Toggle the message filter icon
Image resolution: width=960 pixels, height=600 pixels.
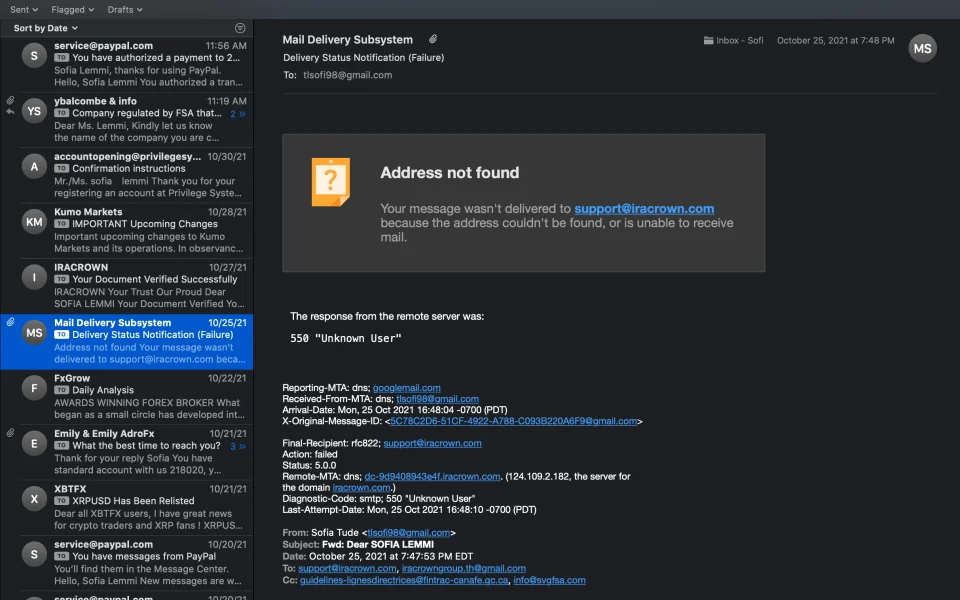click(x=239, y=28)
